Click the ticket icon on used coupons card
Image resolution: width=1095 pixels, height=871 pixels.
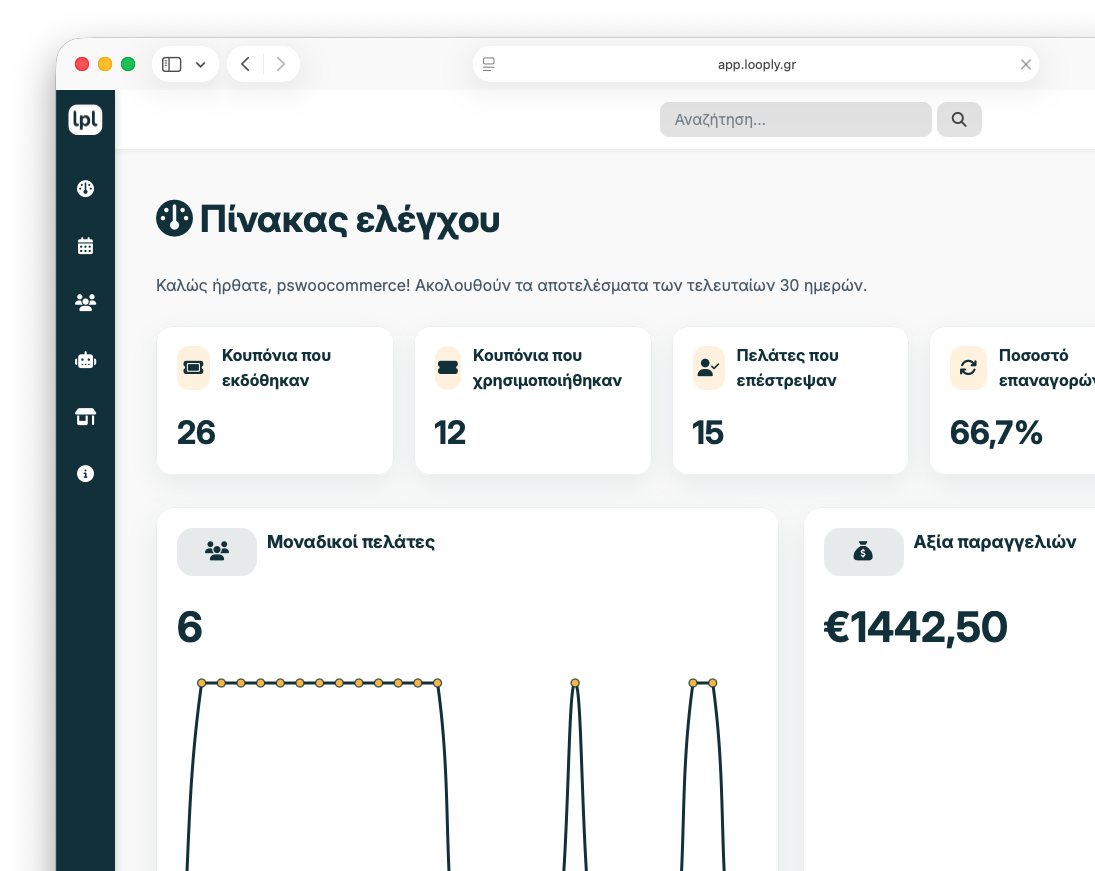click(449, 368)
